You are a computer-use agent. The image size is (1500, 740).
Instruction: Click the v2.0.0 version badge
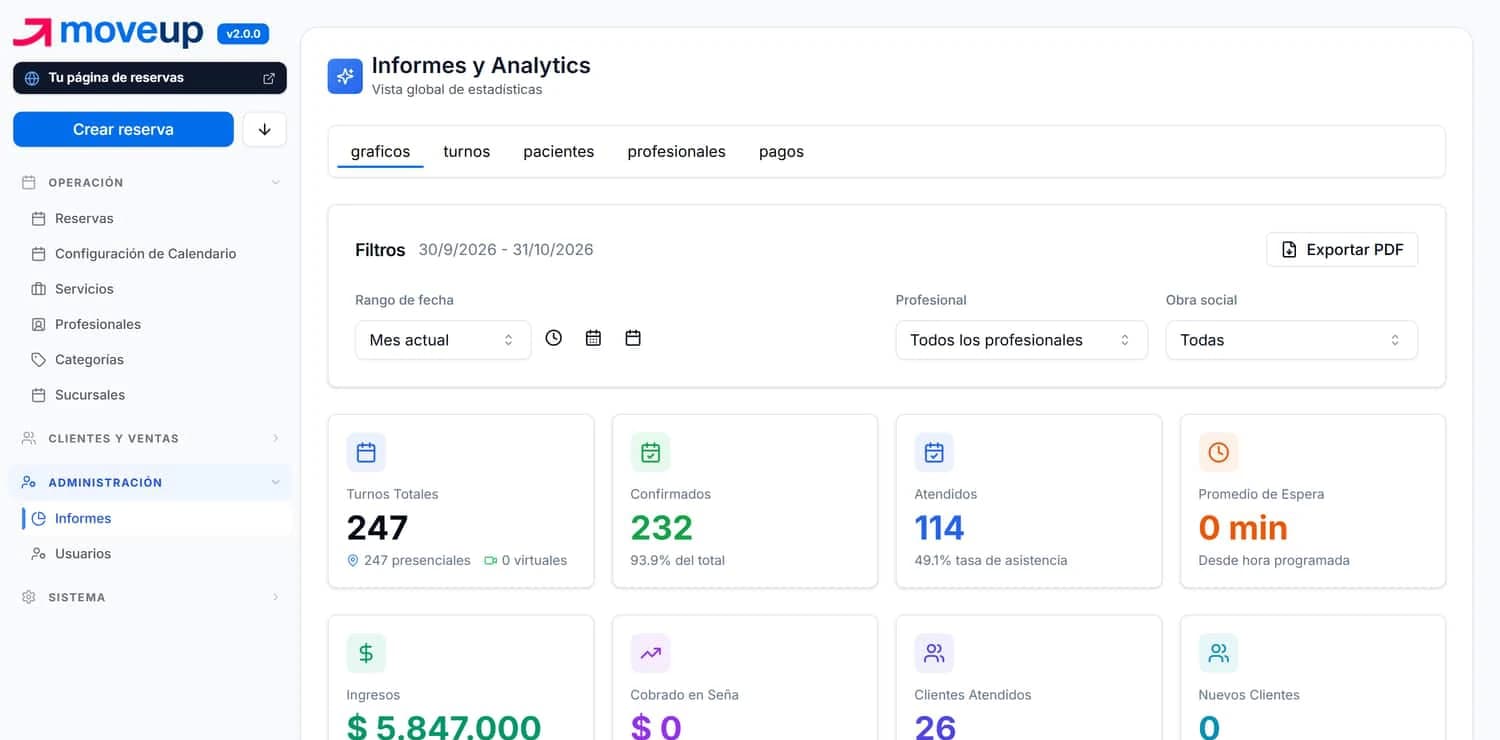243,34
